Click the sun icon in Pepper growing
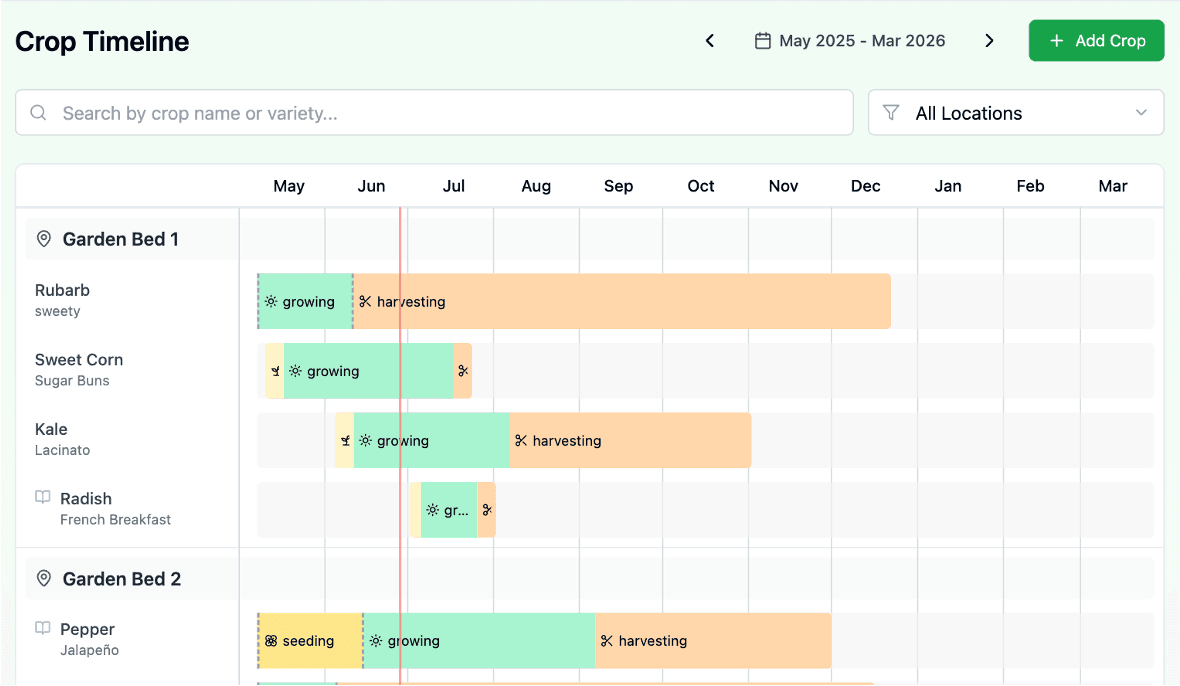This screenshot has height=686, width=1180. coord(376,641)
